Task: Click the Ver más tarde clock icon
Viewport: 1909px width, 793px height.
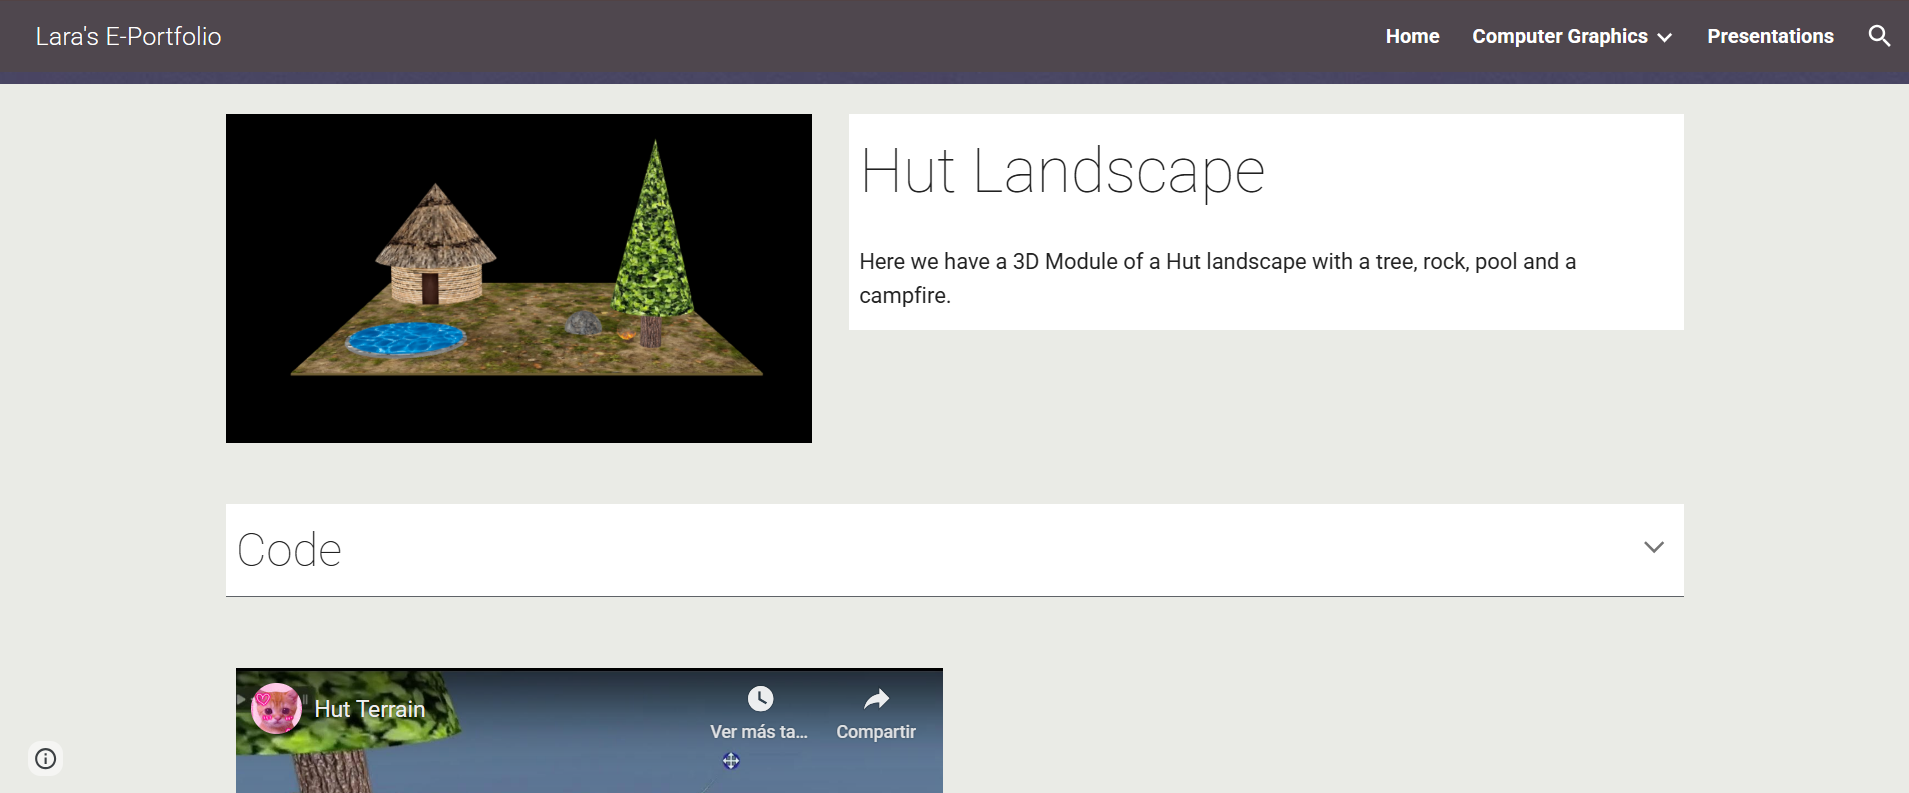Action: pos(760,698)
